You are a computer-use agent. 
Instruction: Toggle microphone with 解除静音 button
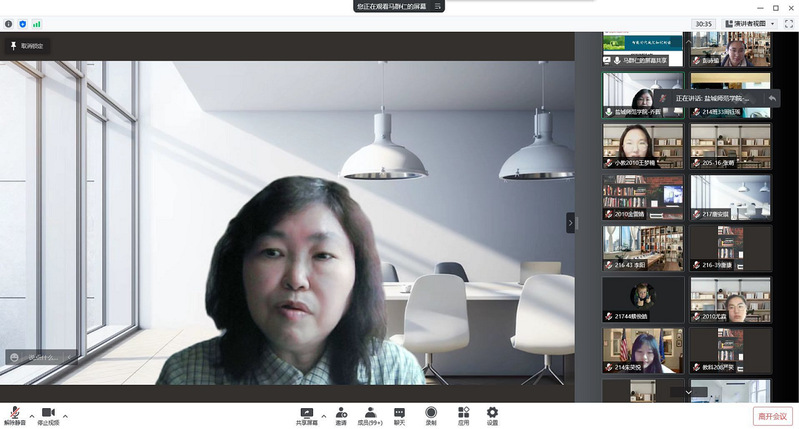pyautogui.click(x=14, y=414)
